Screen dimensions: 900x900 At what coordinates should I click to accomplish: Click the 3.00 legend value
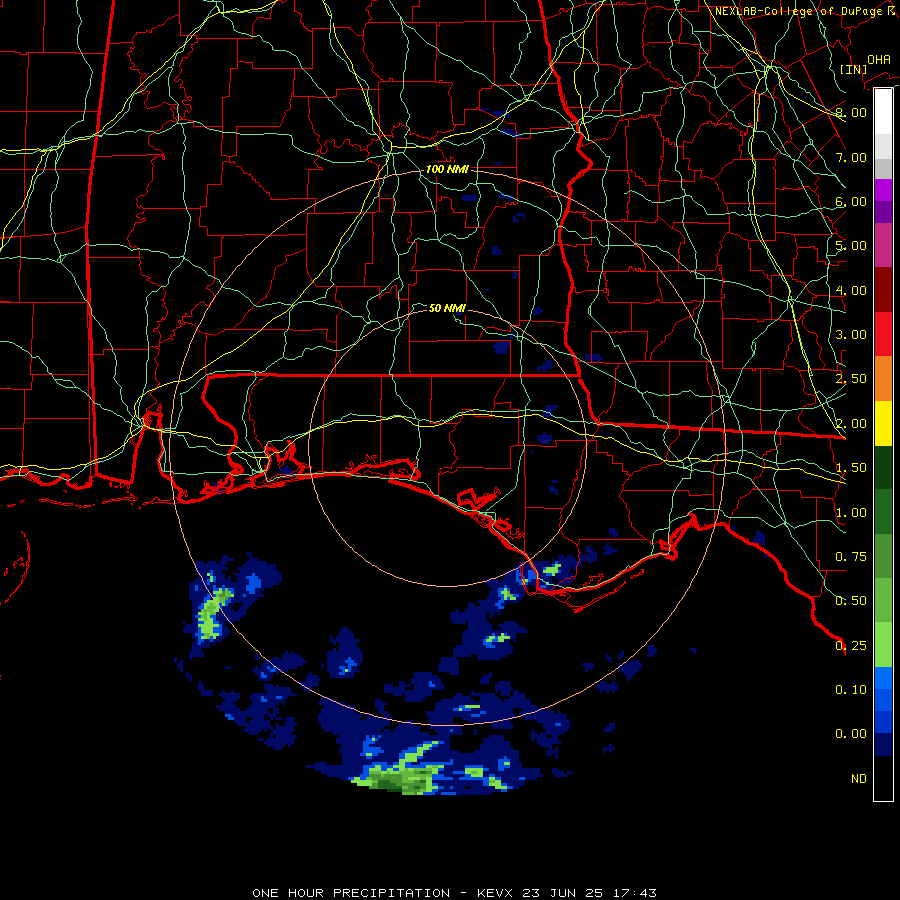tap(851, 335)
